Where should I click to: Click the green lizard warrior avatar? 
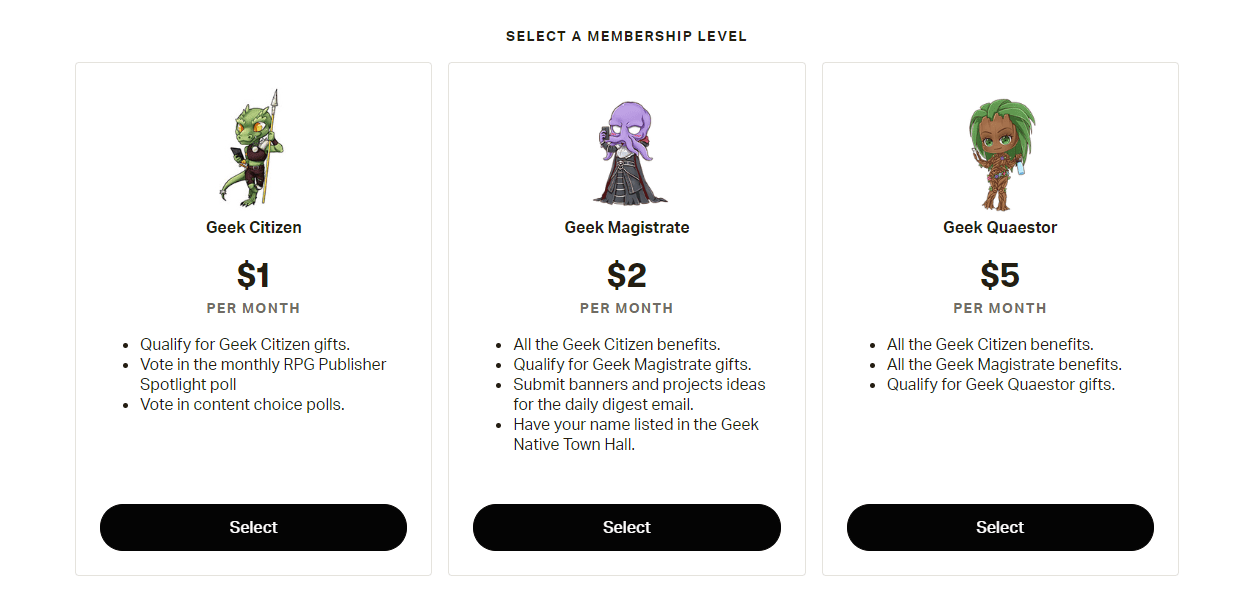click(253, 148)
